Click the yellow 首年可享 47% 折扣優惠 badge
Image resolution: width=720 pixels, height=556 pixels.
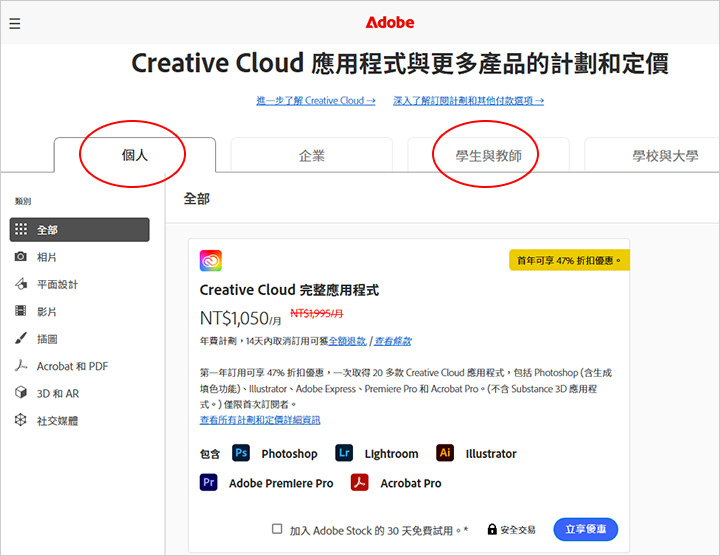tap(569, 260)
